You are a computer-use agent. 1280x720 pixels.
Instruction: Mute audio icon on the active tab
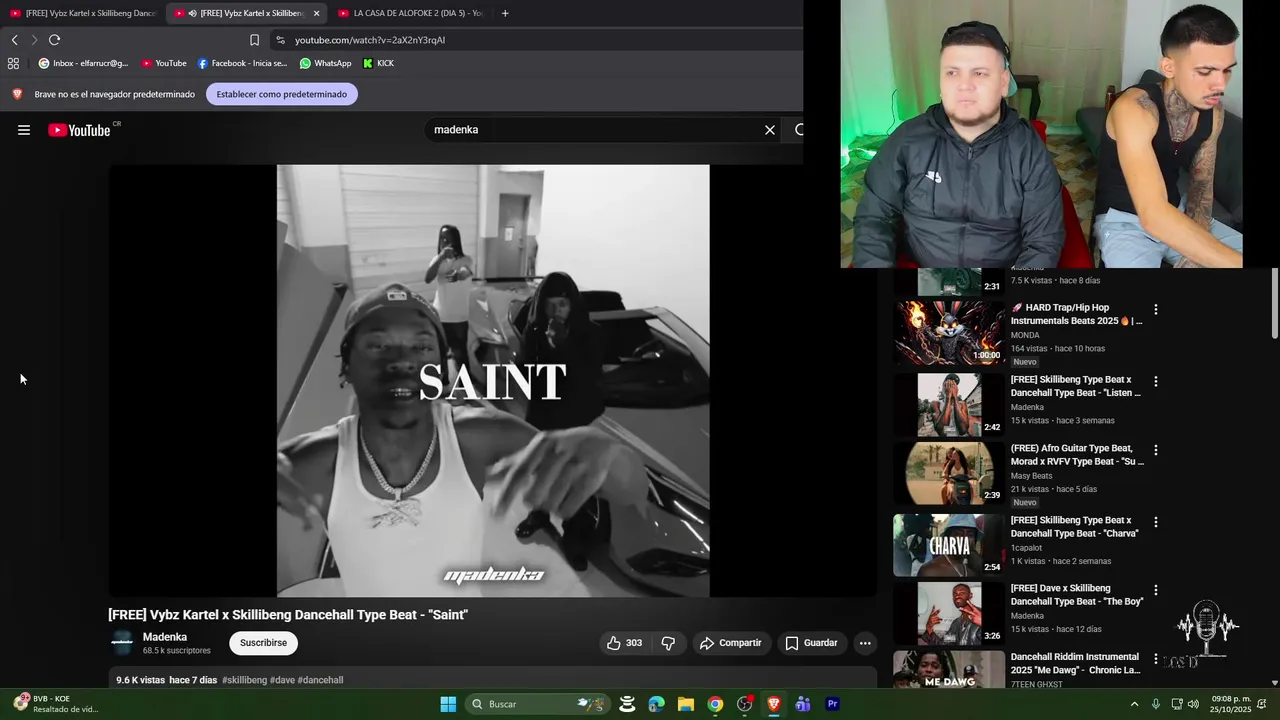(192, 13)
